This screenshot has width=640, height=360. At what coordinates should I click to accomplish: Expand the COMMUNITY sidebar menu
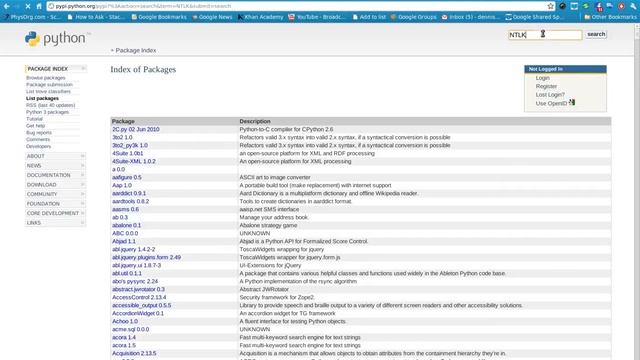pyautogui.click(x=56, y=194)
